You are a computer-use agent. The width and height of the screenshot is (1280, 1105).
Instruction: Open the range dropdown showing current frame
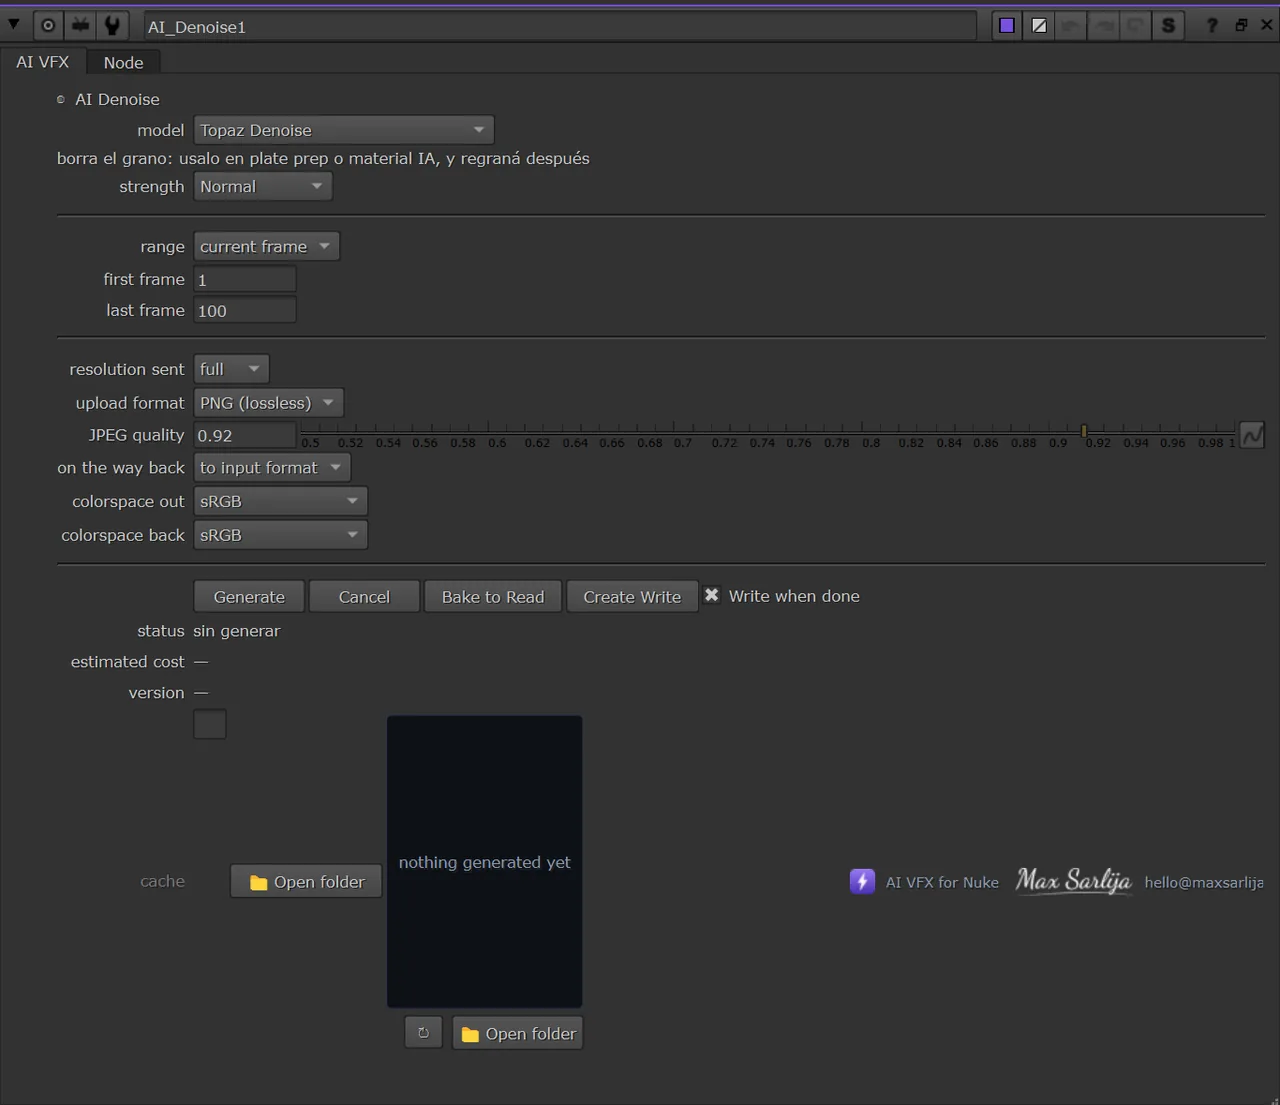coord(266,246)
